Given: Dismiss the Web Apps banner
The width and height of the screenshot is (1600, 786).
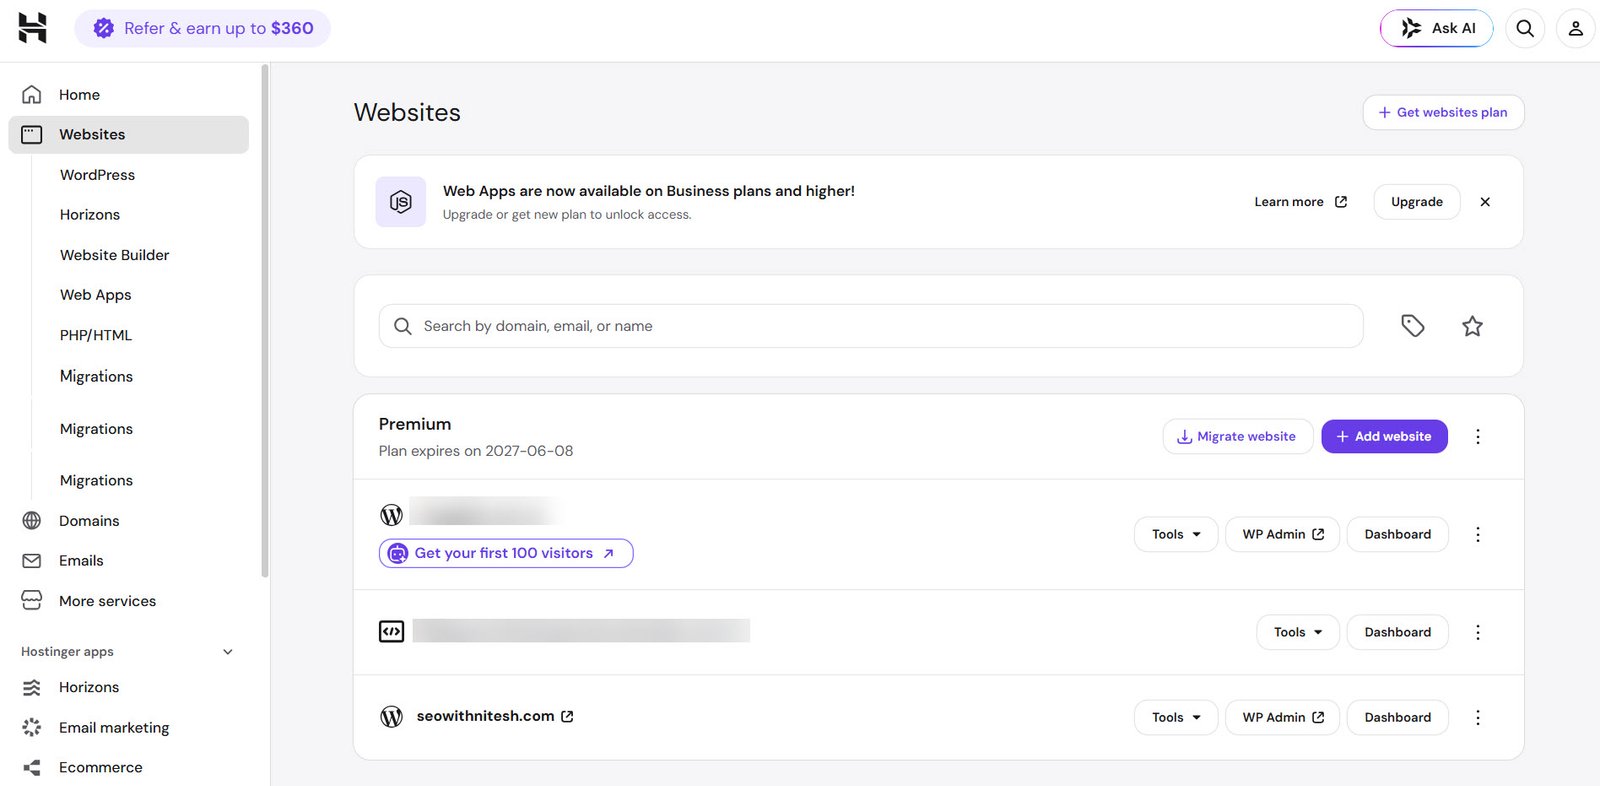Looking at the screenshot, I should [1485, 202].
